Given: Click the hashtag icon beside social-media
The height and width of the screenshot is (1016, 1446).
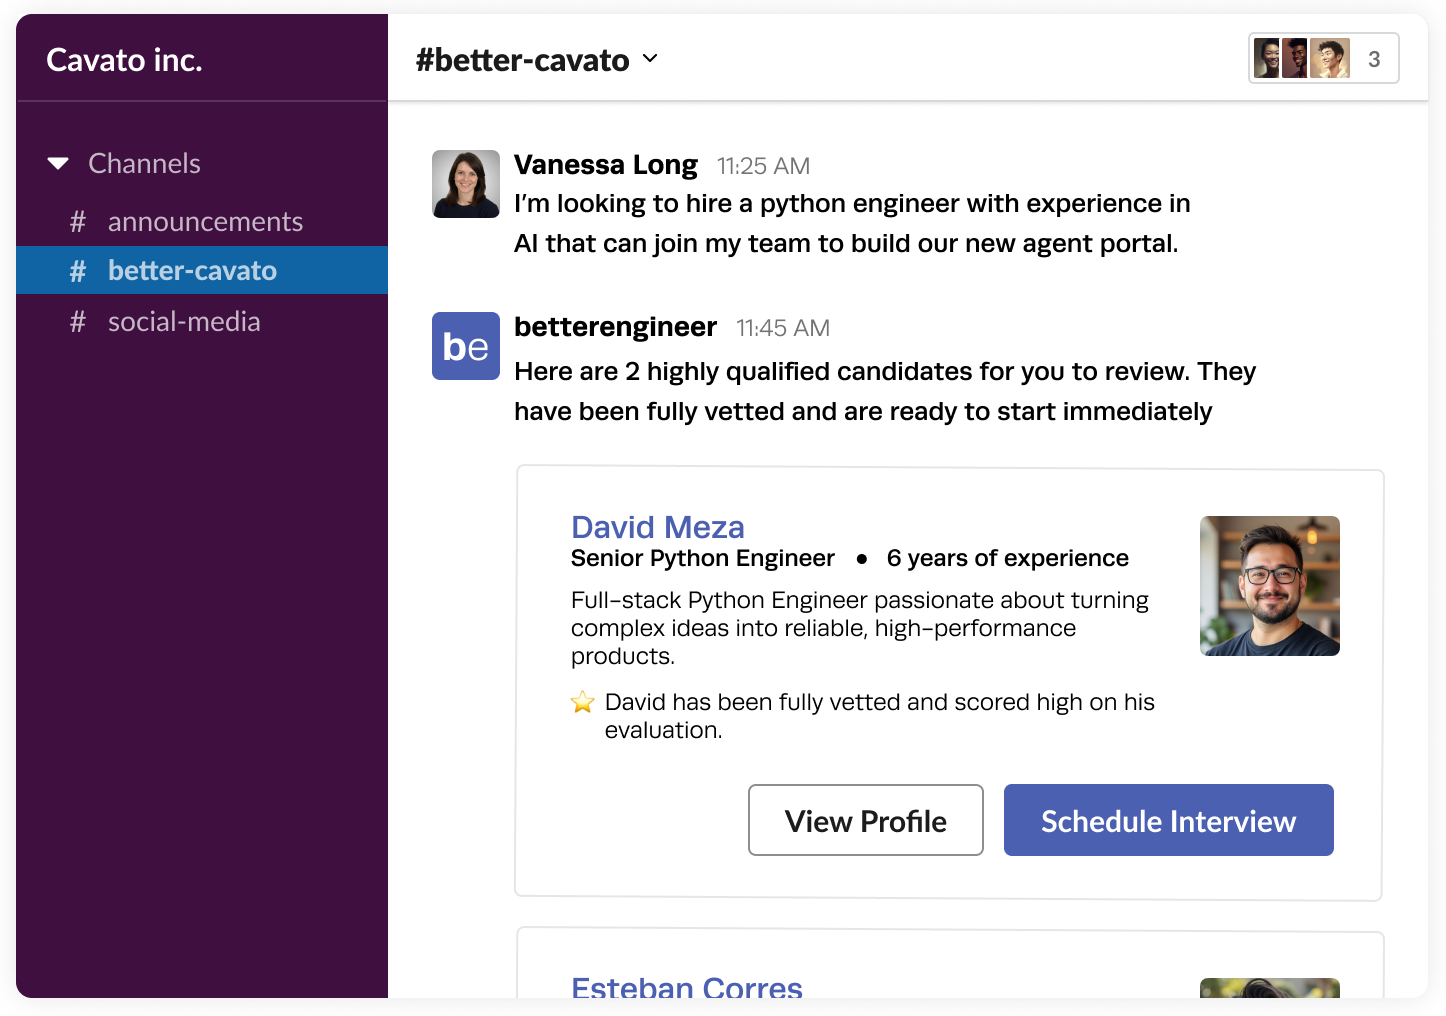Looking at the screenshot, I should click(77, 321).
